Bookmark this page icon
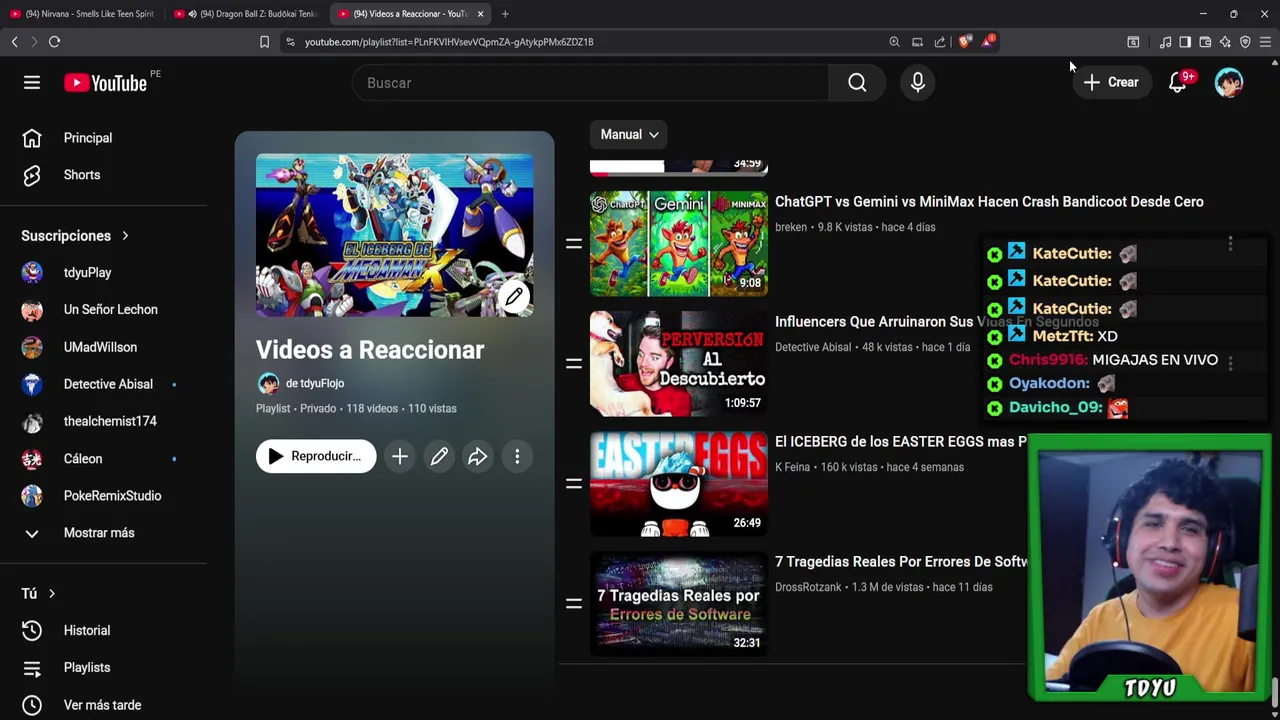1280x720 pixels. (x=264, y=42)
